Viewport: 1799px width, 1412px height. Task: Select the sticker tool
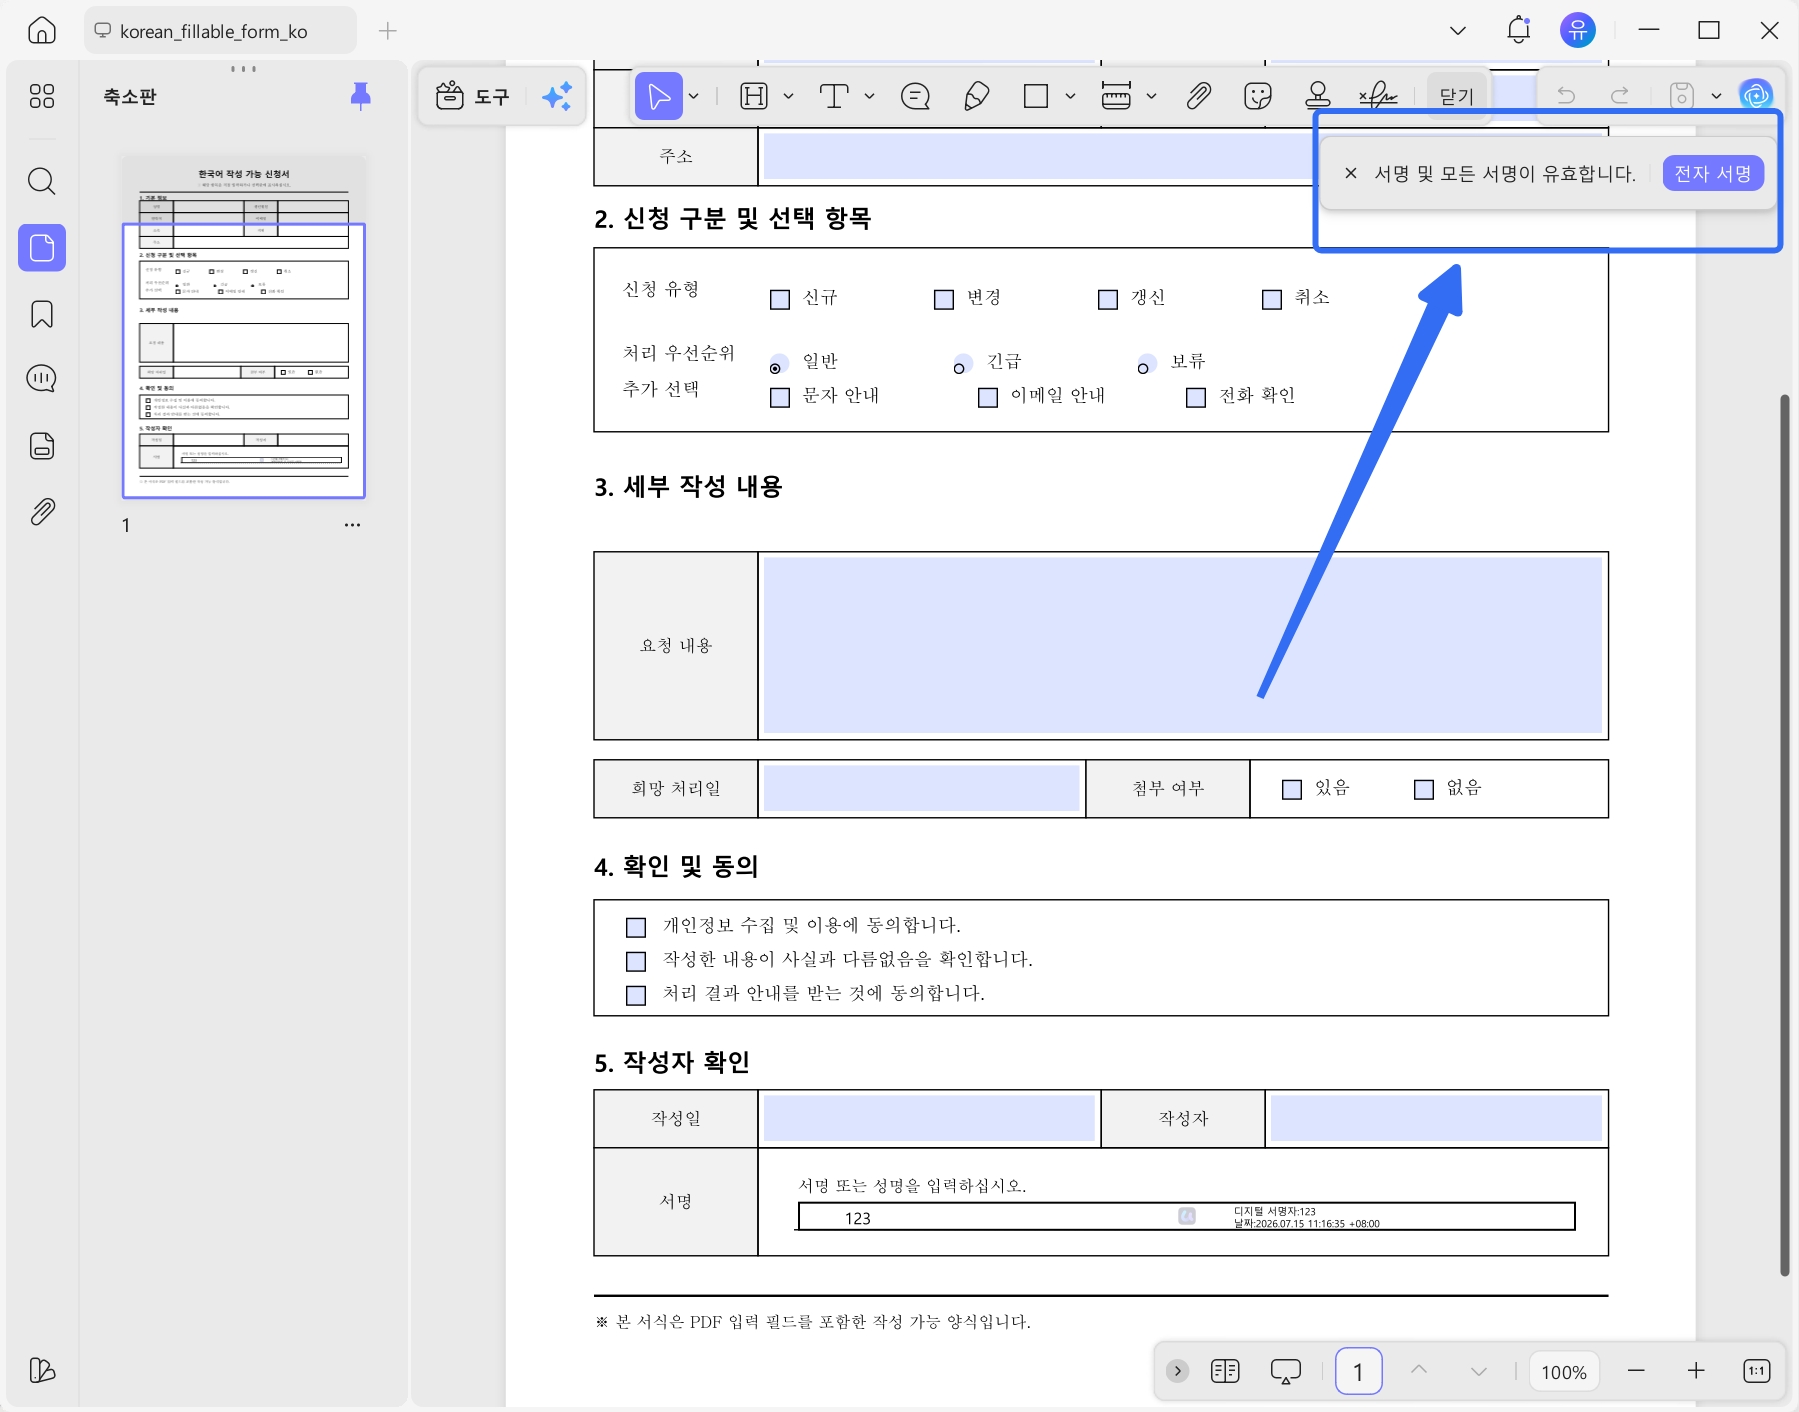pyautogui.click(x=1257, y=96)
